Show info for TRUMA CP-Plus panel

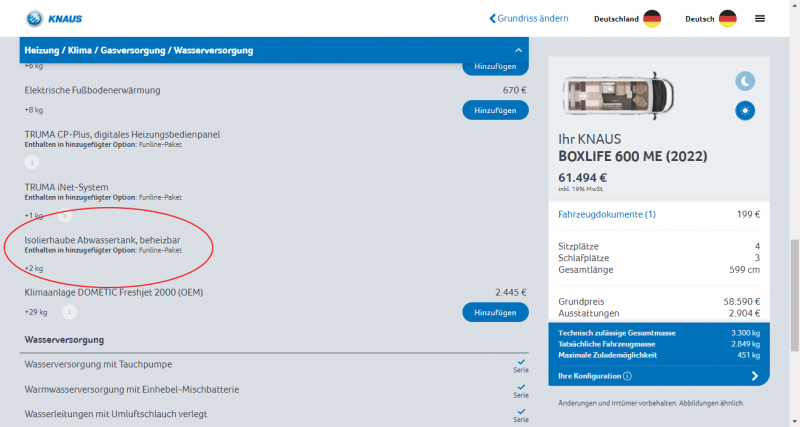(x=31, y=162)
